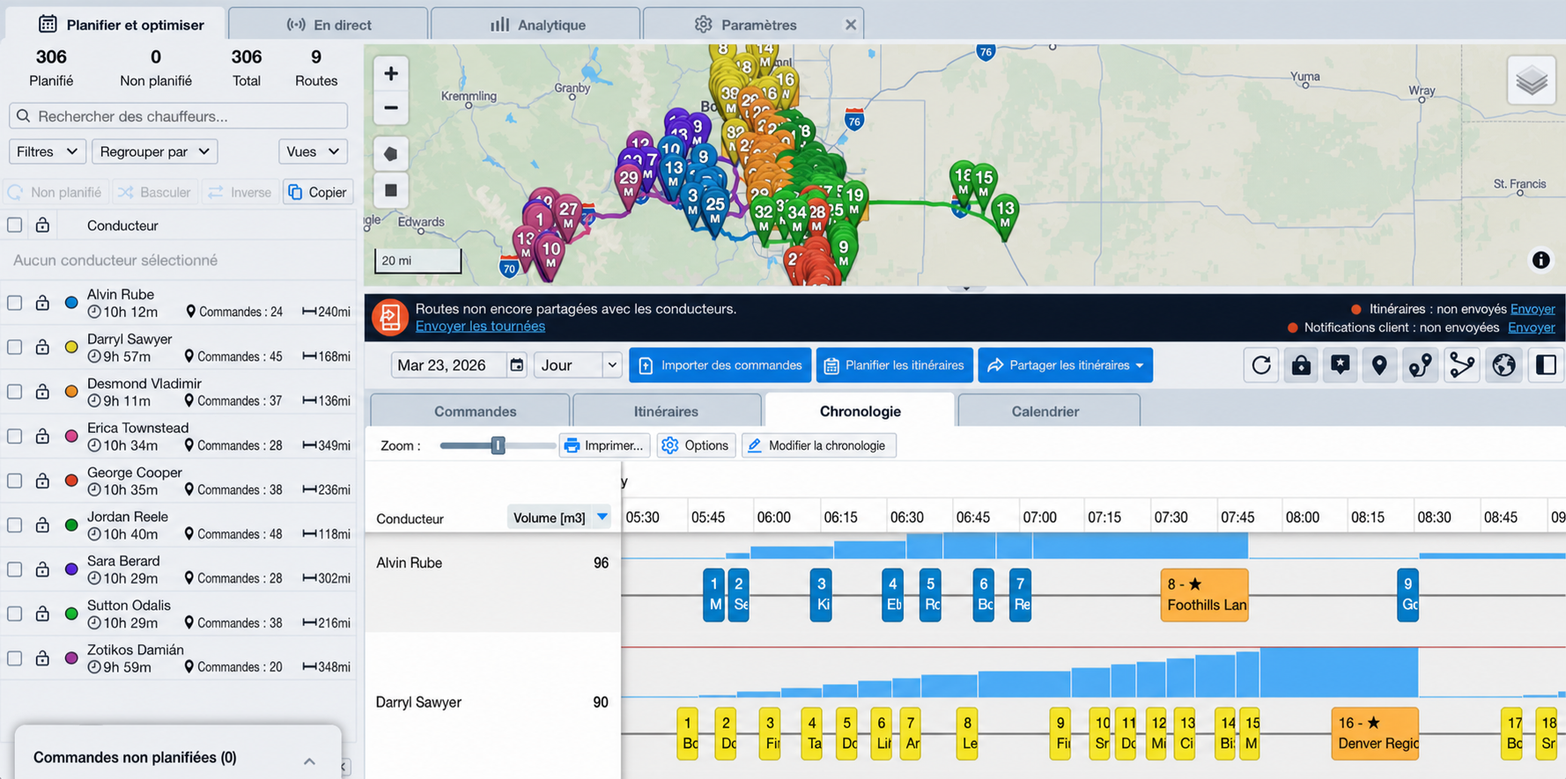Screen dimensions: 1566x779
Task: Switch to the Itinéraires tab
Action: 666,411
